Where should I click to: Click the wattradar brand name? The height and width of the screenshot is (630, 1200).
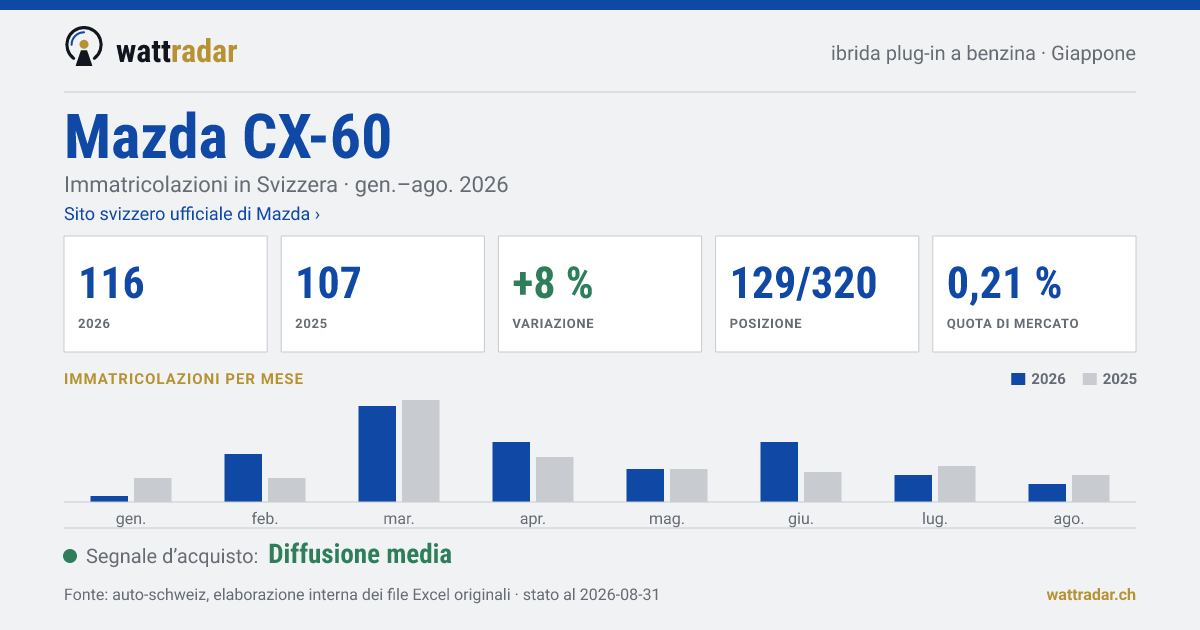[176, 50]
